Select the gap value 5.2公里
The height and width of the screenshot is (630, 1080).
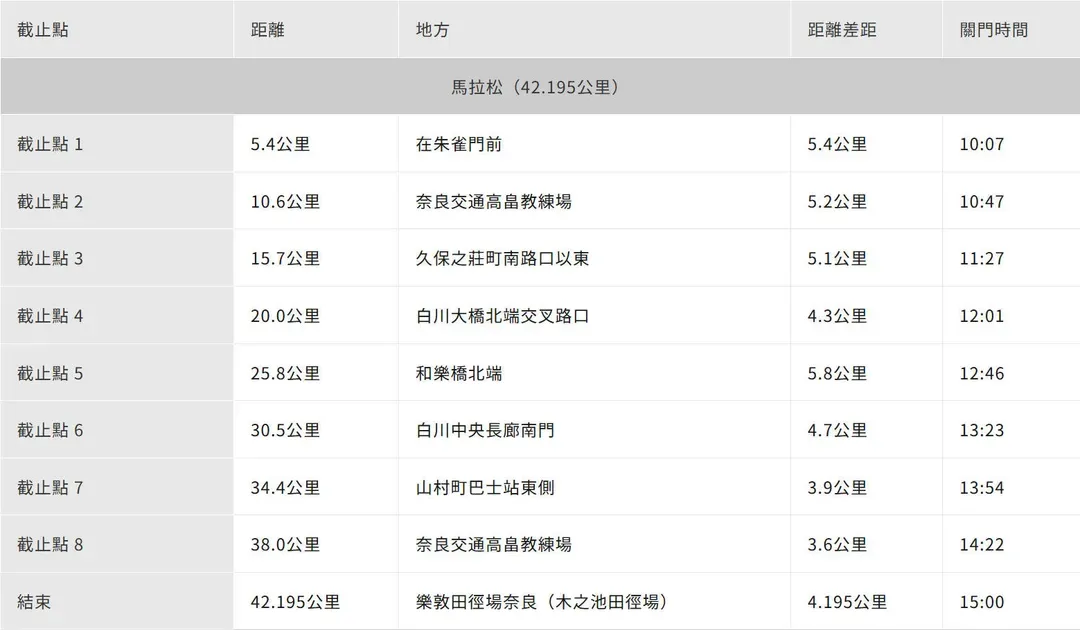[x=837, y=201]
